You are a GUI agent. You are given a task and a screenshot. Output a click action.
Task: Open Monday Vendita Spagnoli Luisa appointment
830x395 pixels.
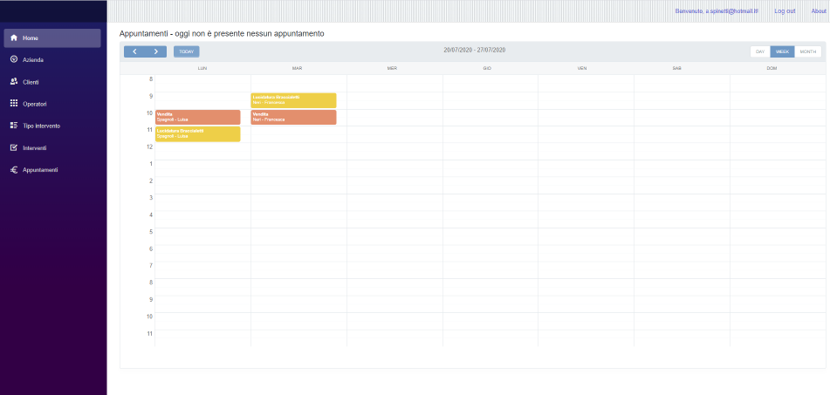pyautogui.click(x=198, y=117)
